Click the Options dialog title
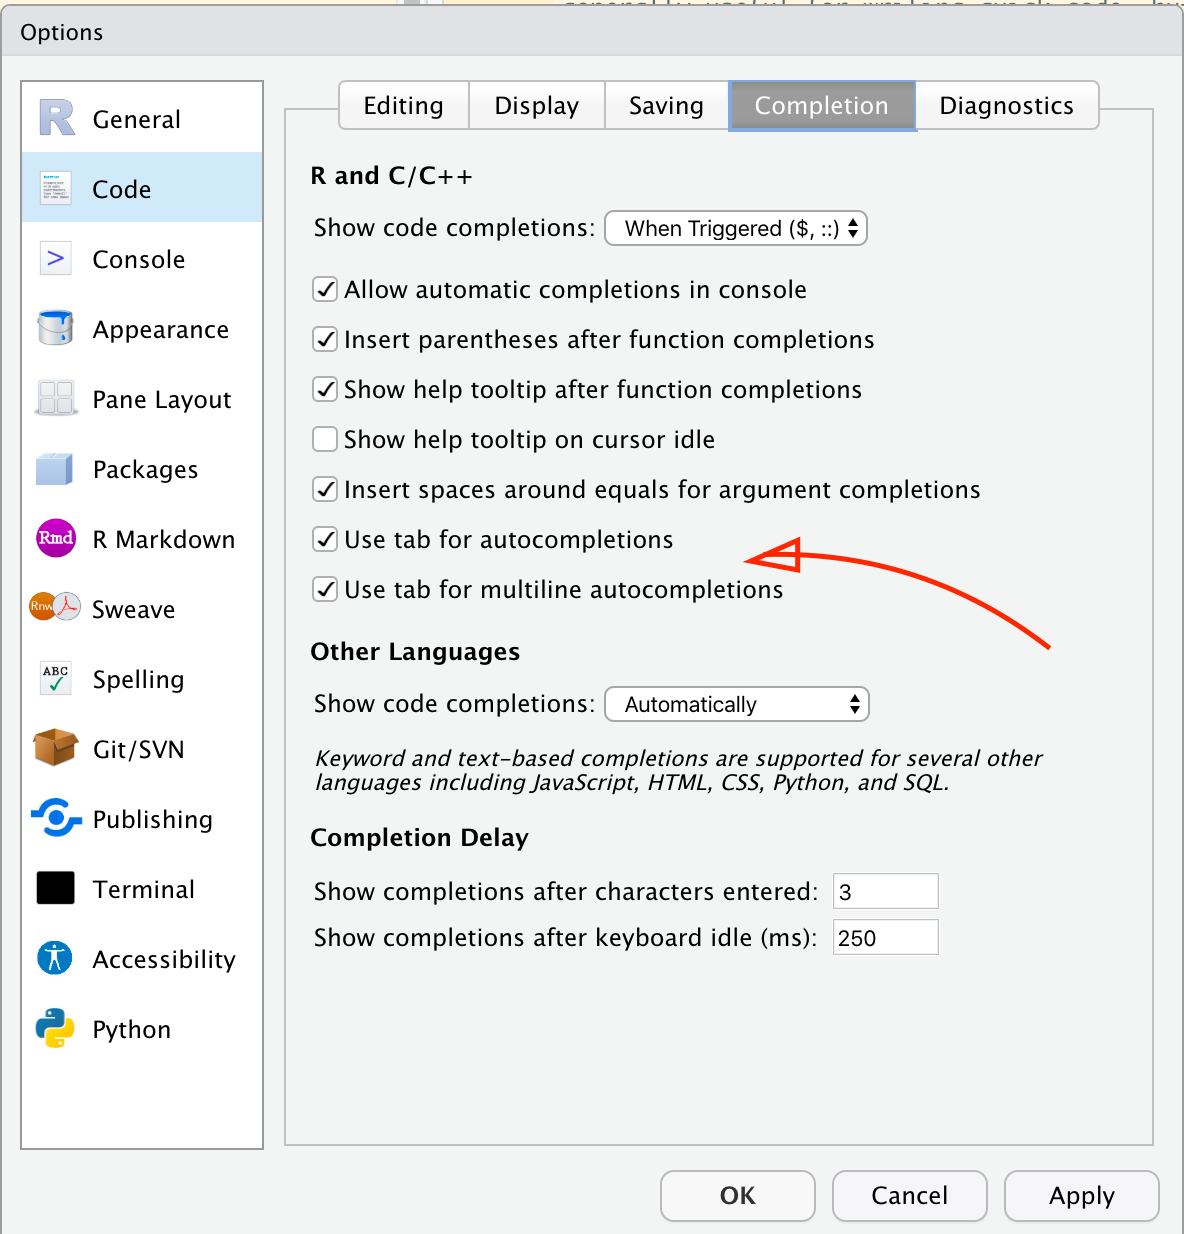Image resolution: width=1184 pixels, height=1234 pixels. point(62,33)
